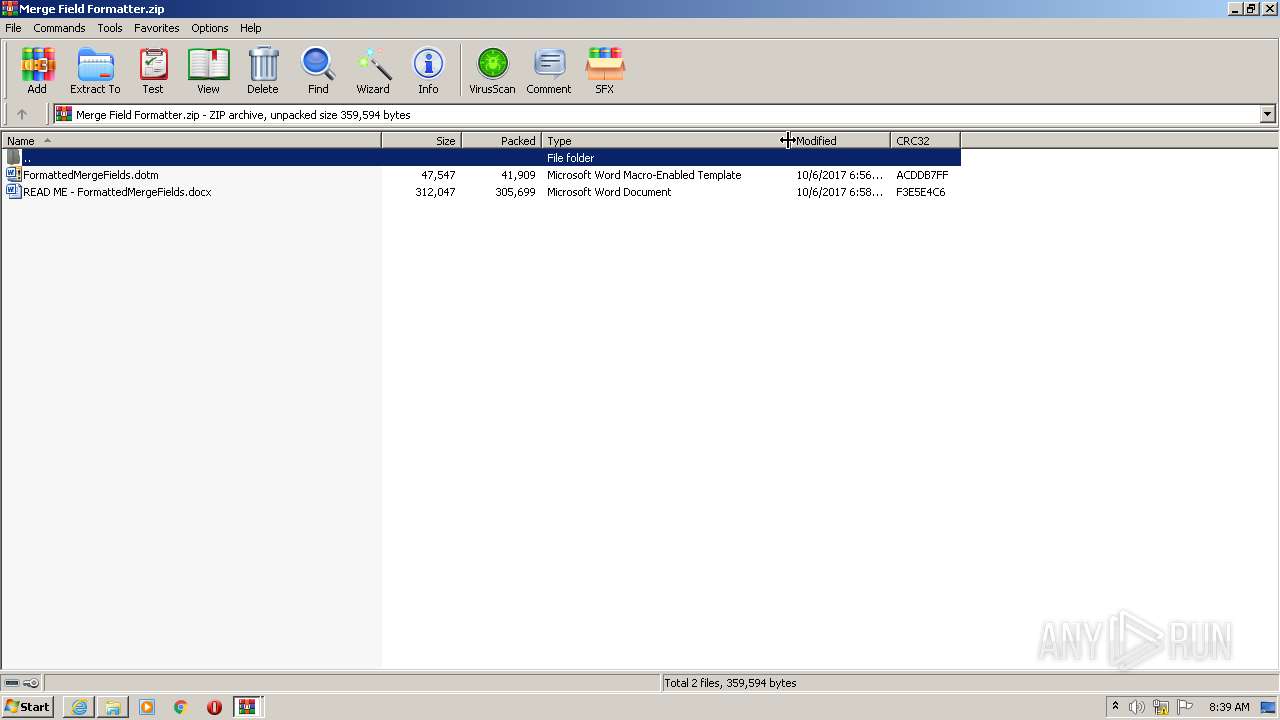Create SFX archive
This screenshot has height=720, width=1280.
pos(605,71)
